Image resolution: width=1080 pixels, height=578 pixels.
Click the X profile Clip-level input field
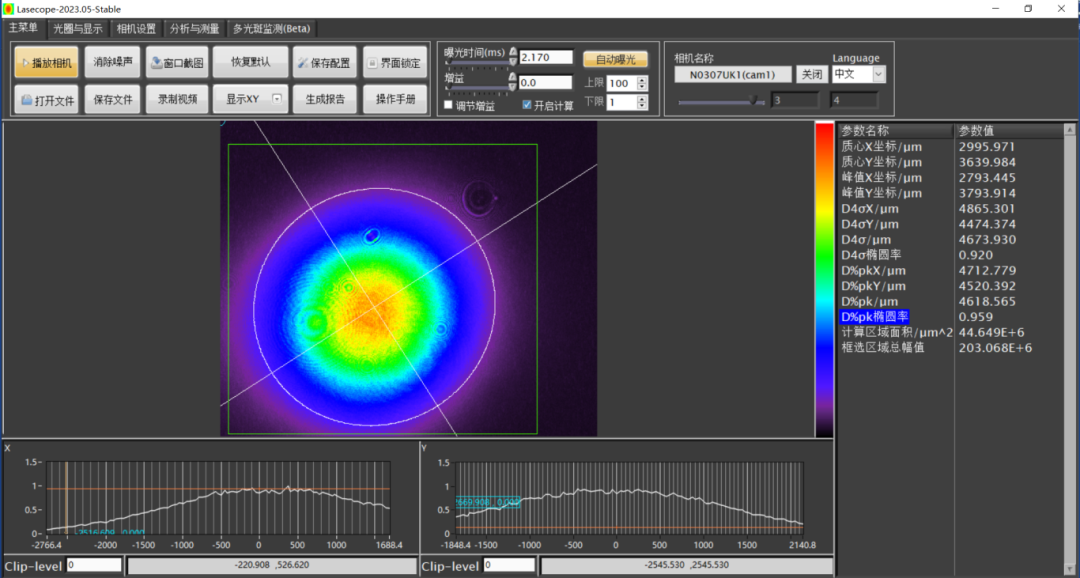[x=94, y=566]
